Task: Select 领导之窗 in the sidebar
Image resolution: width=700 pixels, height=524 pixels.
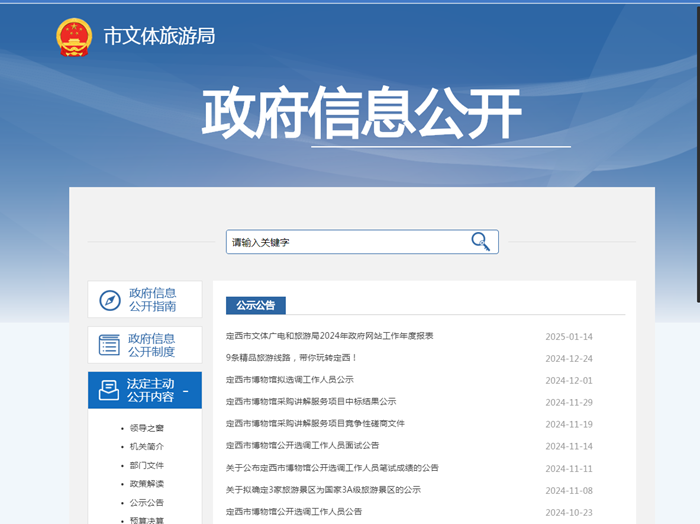Action: tap(146, 428)
